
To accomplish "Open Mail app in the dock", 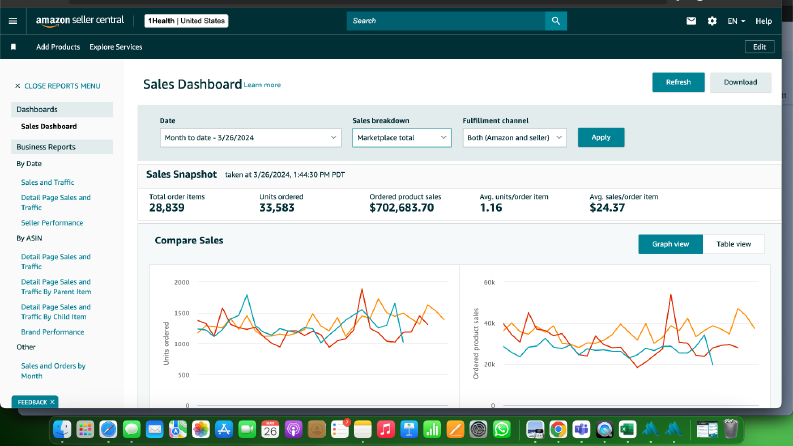I will (x=154, y=429).
